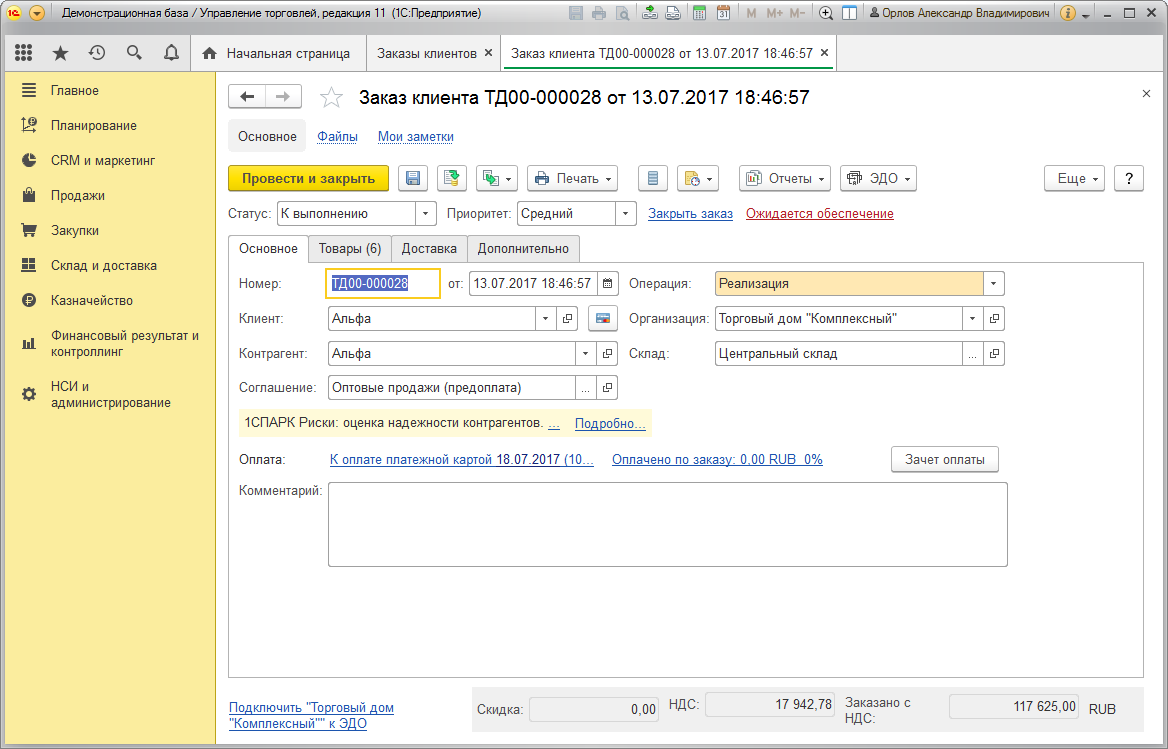Click the zoom scale magnifier in the title bar
The height and width of the screenshot is (749, 1168).
pyautogui.click(x=825, y=13)
